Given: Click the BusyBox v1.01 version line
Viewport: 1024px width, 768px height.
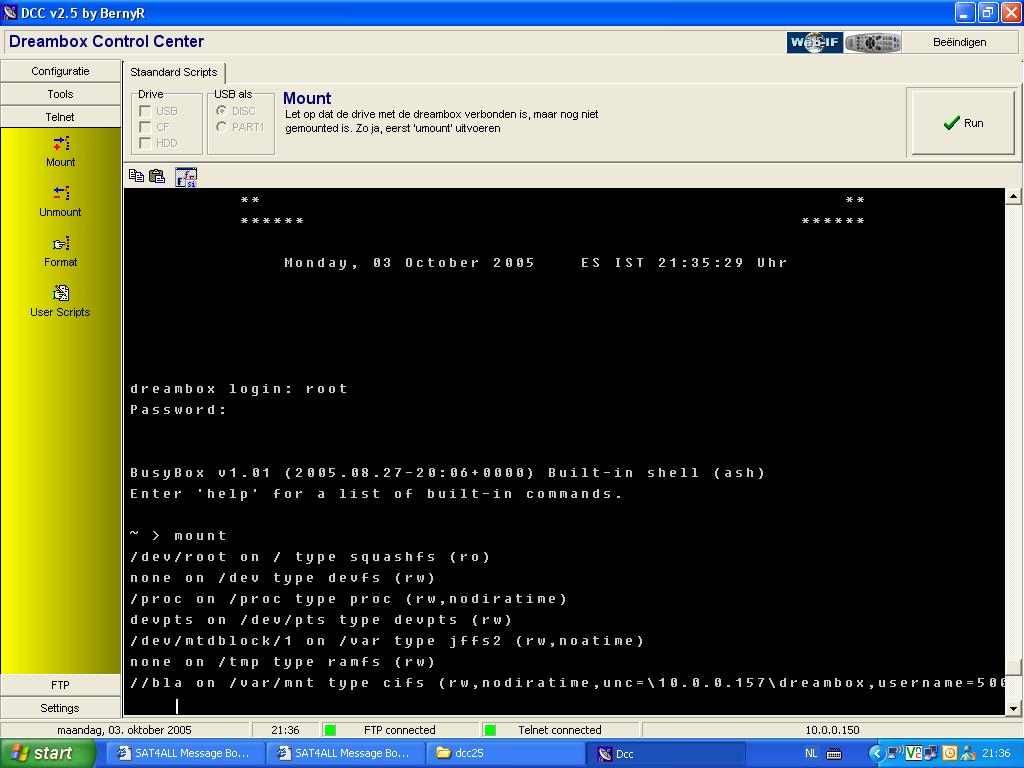Looking at the screenshot, I should [x=447, y=472].
